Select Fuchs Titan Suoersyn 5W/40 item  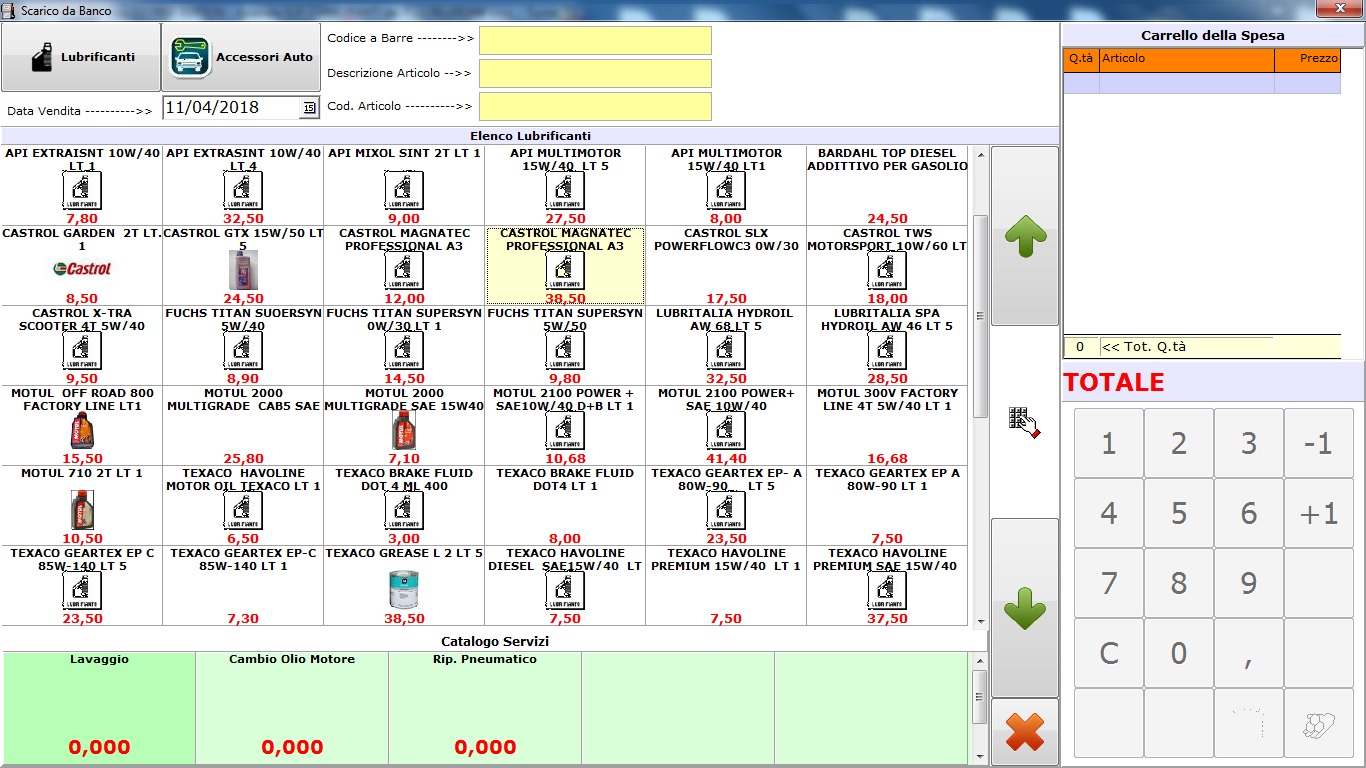click(243, 346)
